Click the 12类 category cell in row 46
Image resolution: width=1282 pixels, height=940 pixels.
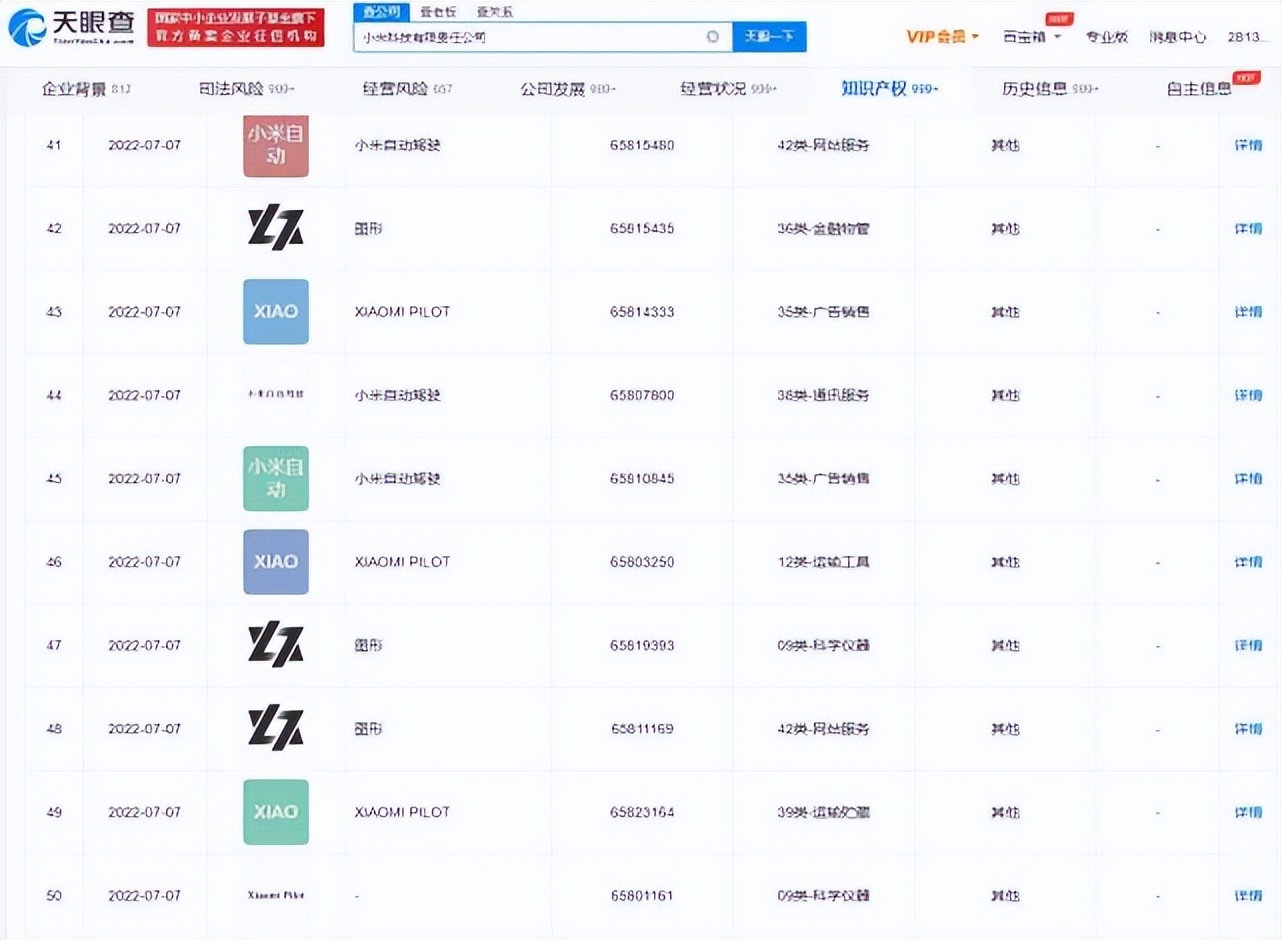(x=823, y=562)
